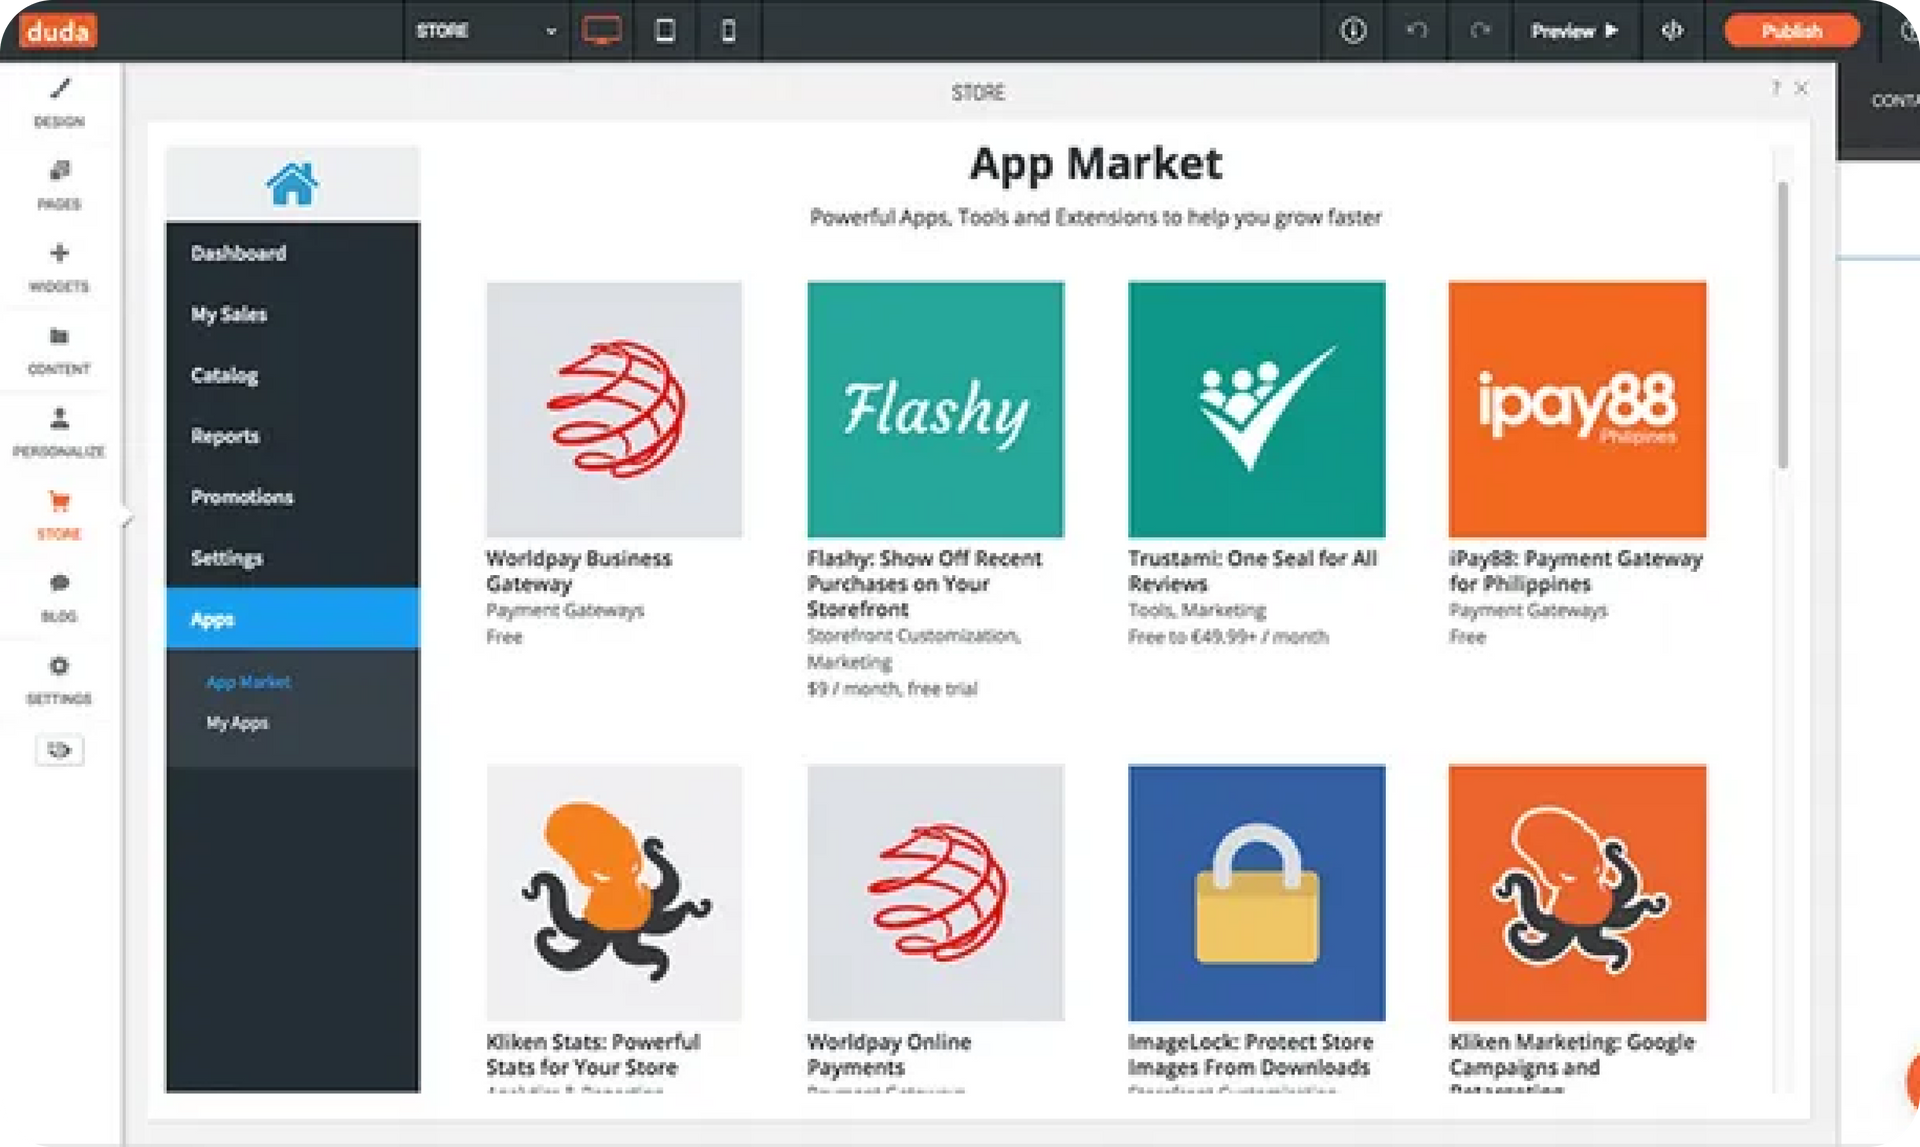Click the Settings gear in left sidebar
Viewport: 1920px width, 1147px height.
[60, 666]
